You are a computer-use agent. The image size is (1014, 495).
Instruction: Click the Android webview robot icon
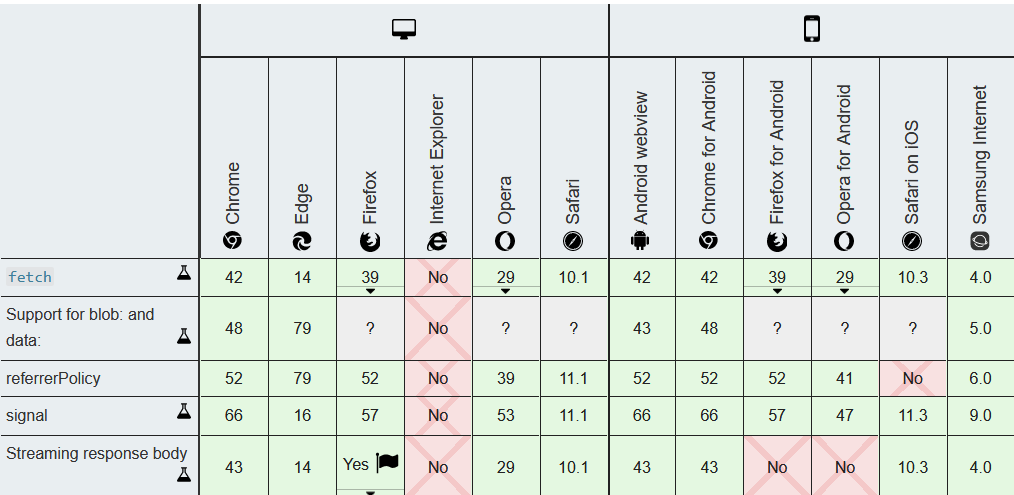click(640, 241)
